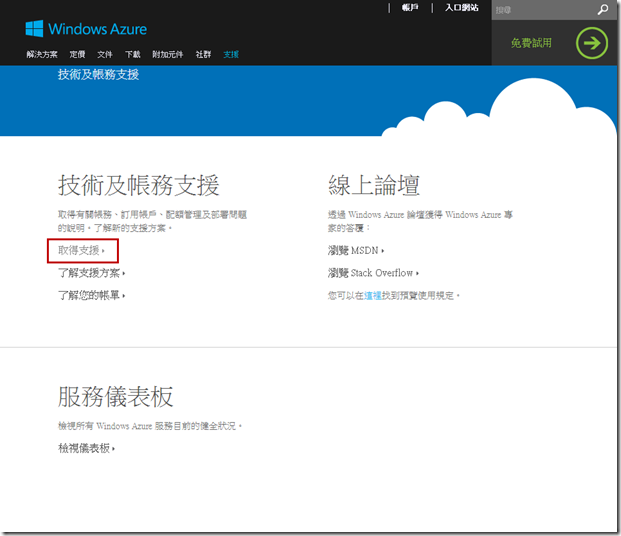The image size is (621, 536).
Task: Click the 取得支援 link
Action: click(x=81, y=250)
